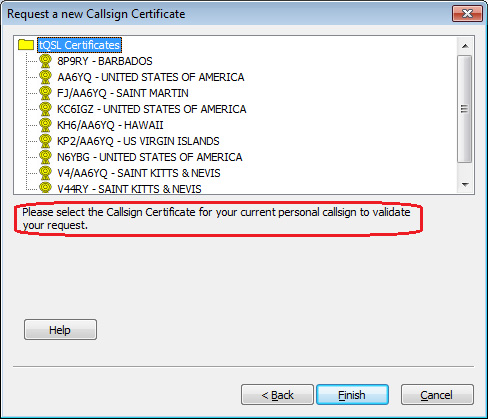Click the FJ/AA6YQ Saint Martin certificate icon
488x419 pixels.
[45, 93]
